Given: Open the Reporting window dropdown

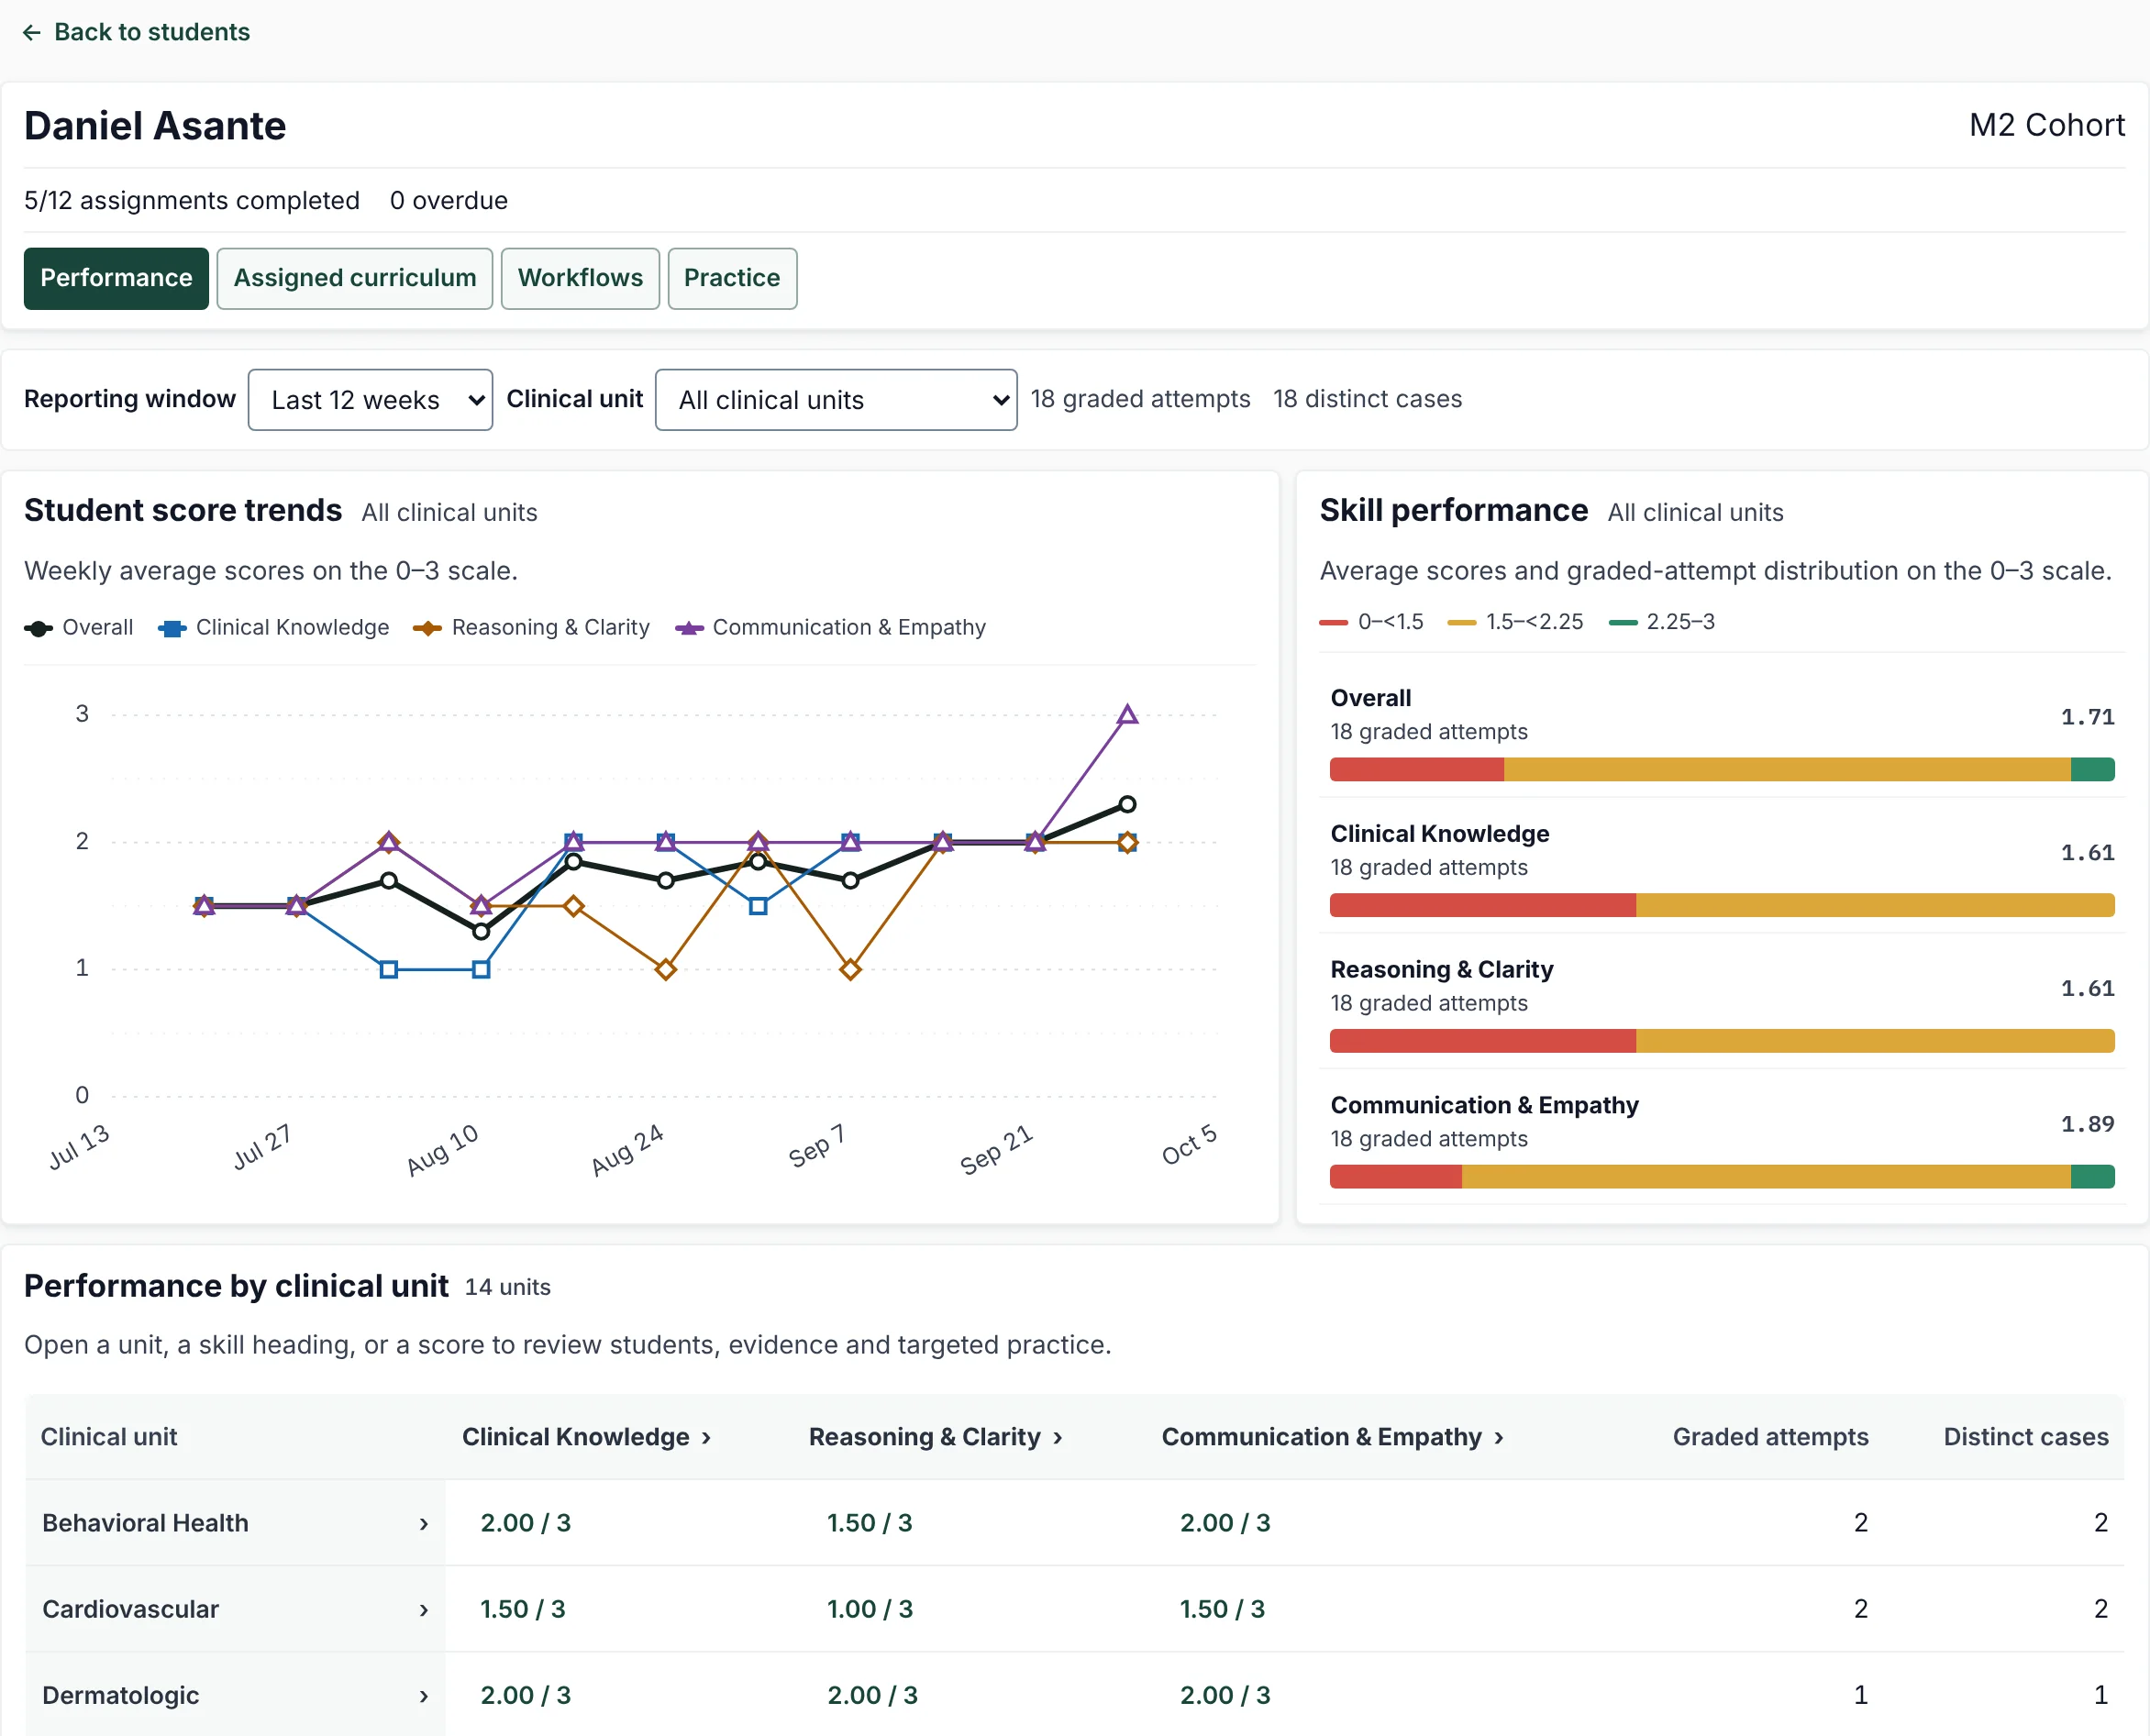Looking at the screenshot, I should pyautogui.click(x=370, y=400).
